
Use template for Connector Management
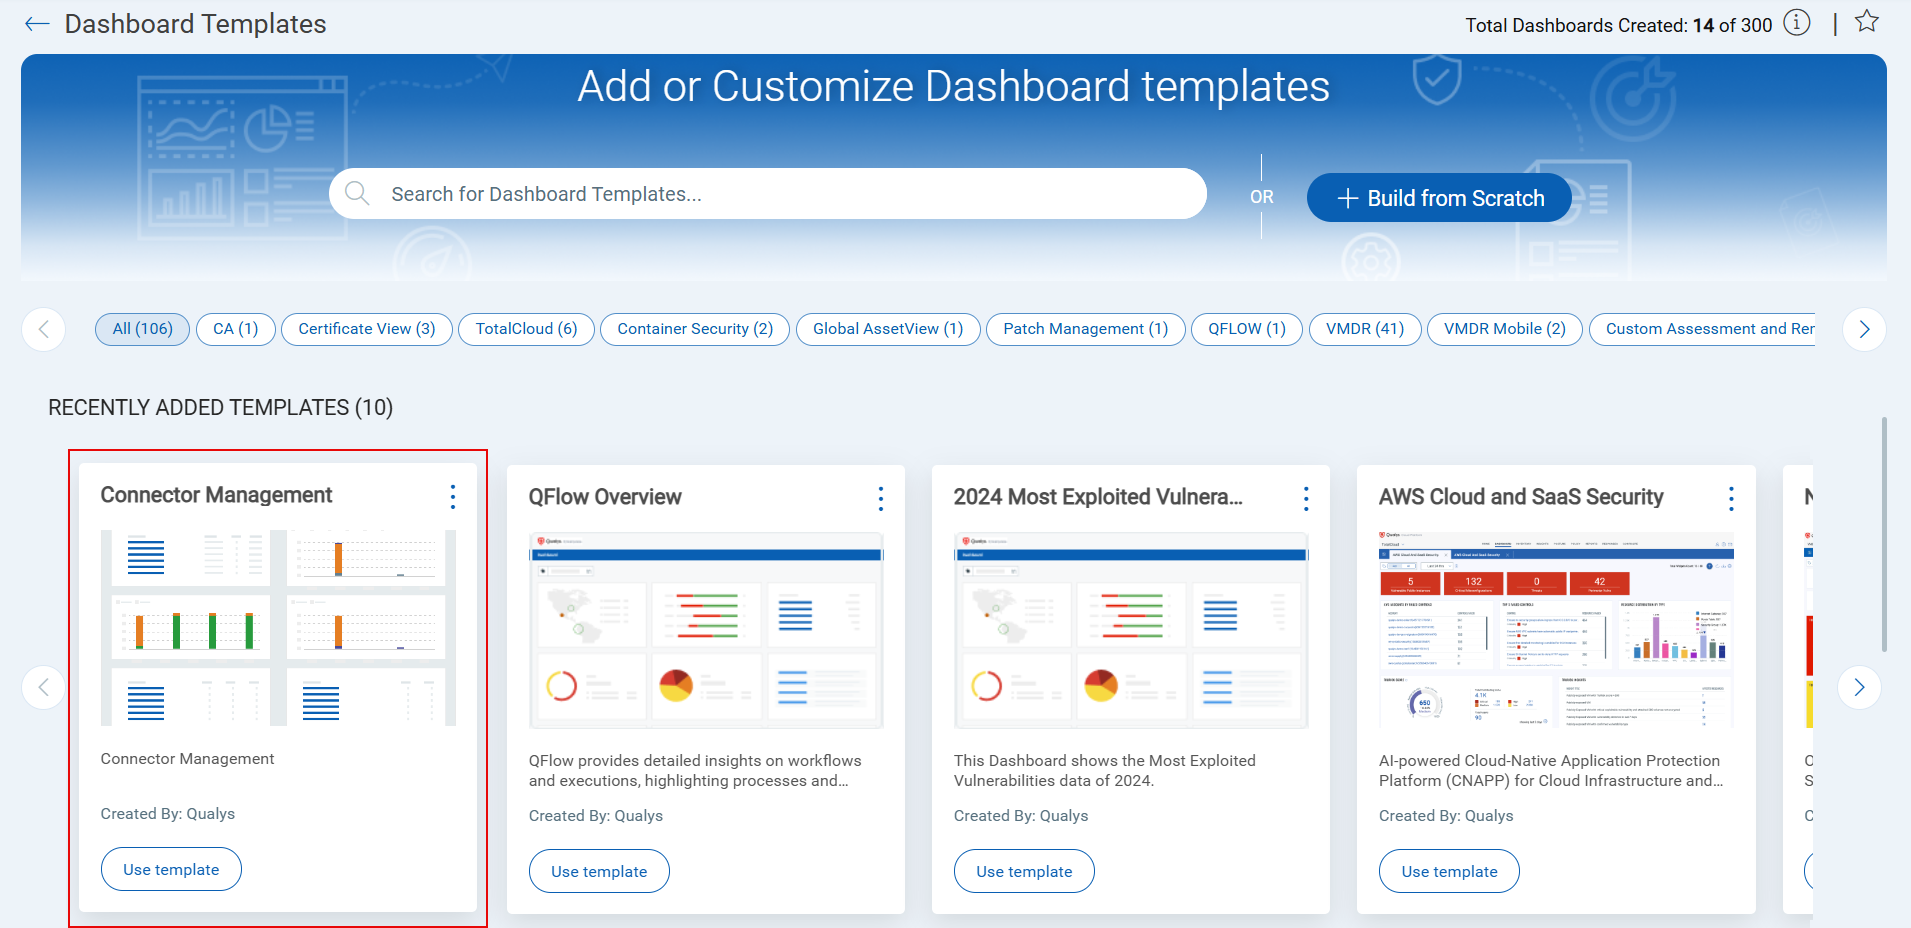coord(170,869)
